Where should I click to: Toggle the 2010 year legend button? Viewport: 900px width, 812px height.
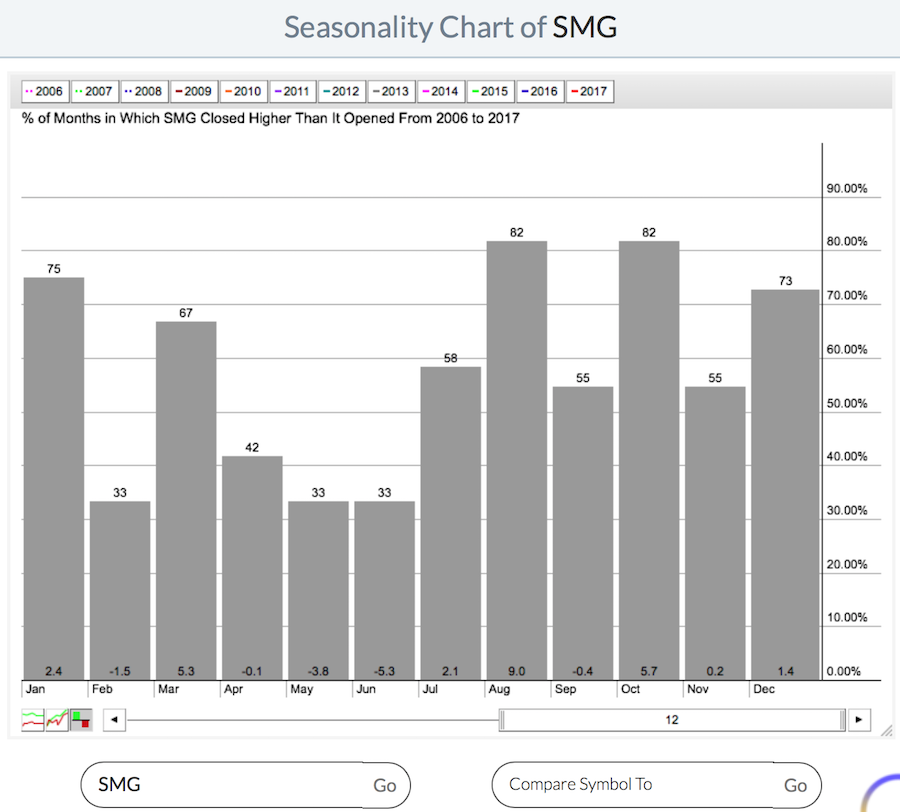243,91
